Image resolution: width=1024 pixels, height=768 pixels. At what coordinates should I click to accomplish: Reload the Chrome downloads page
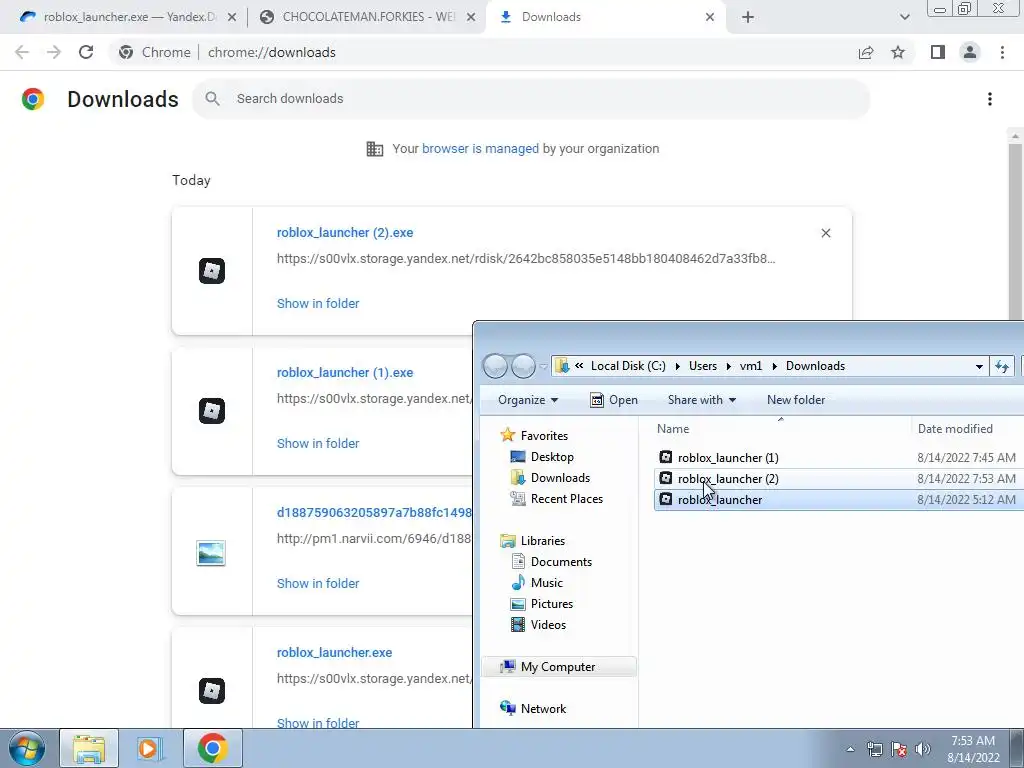(x=86, y=52)
